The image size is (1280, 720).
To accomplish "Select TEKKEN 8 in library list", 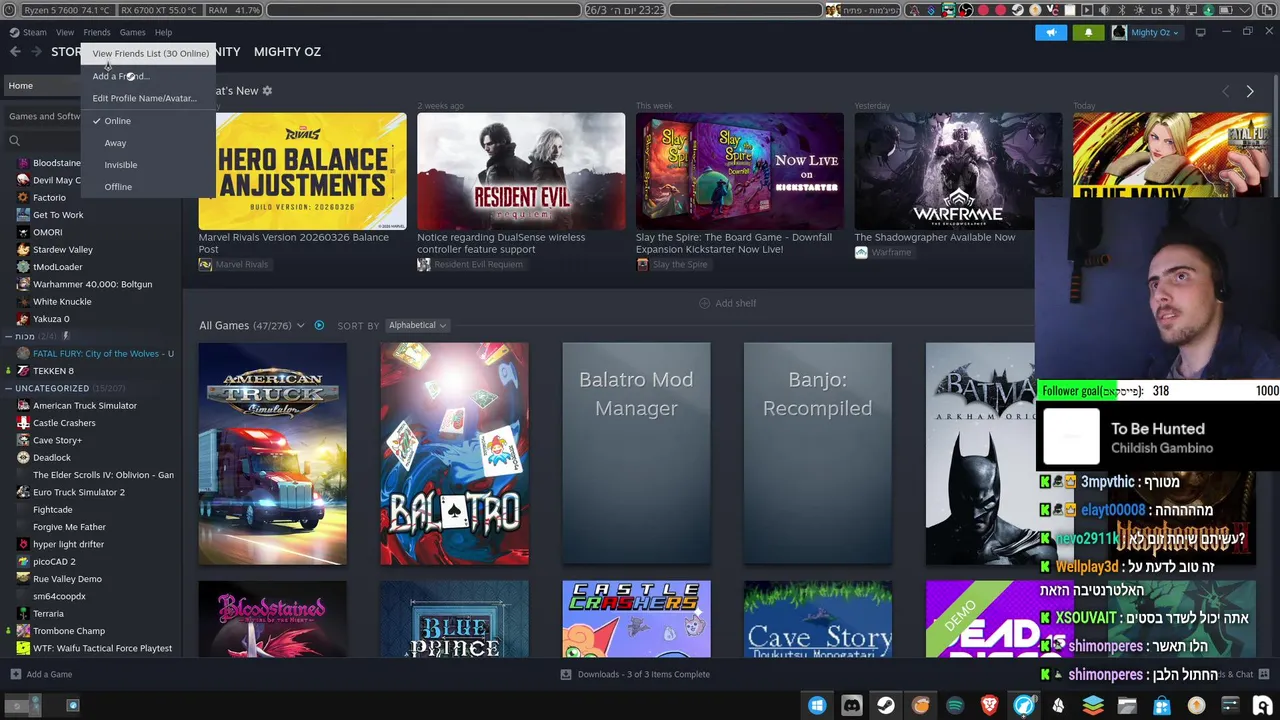I will 53,371.
